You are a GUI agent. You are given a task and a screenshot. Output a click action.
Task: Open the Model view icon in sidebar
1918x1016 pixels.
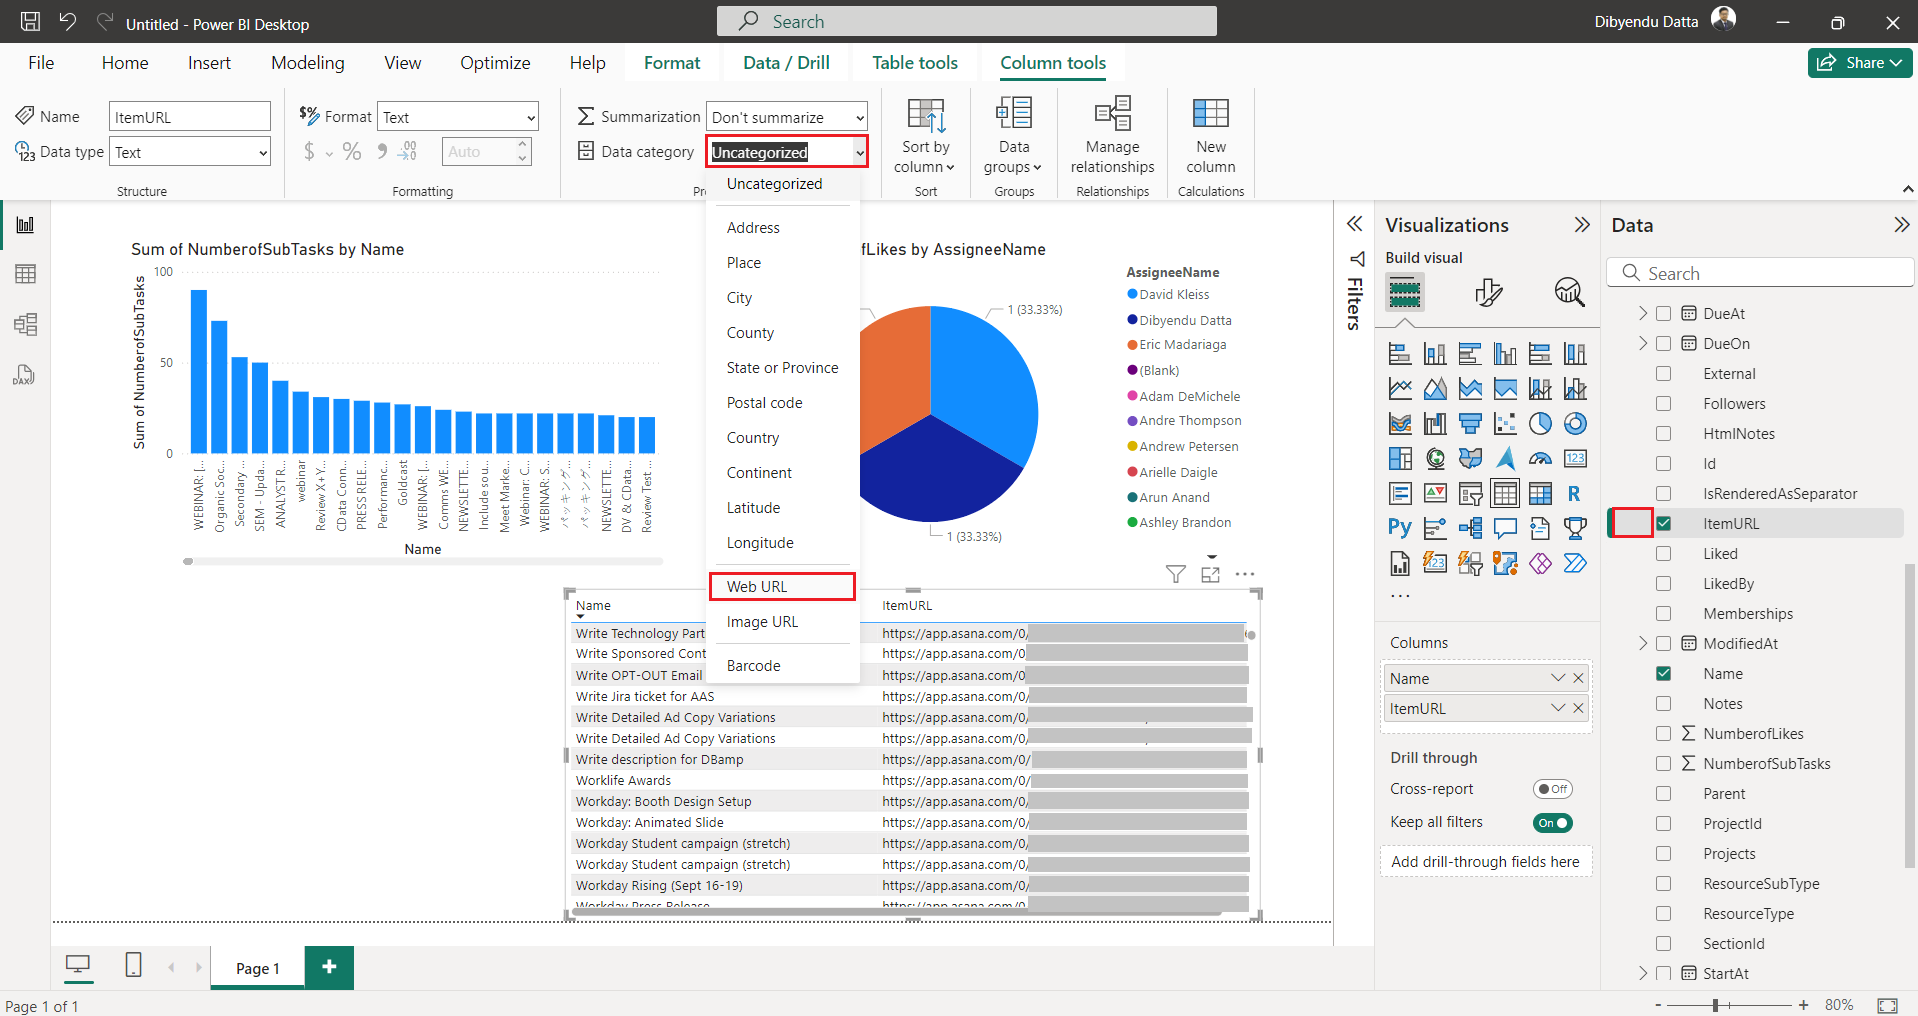(x=25, y=324)
